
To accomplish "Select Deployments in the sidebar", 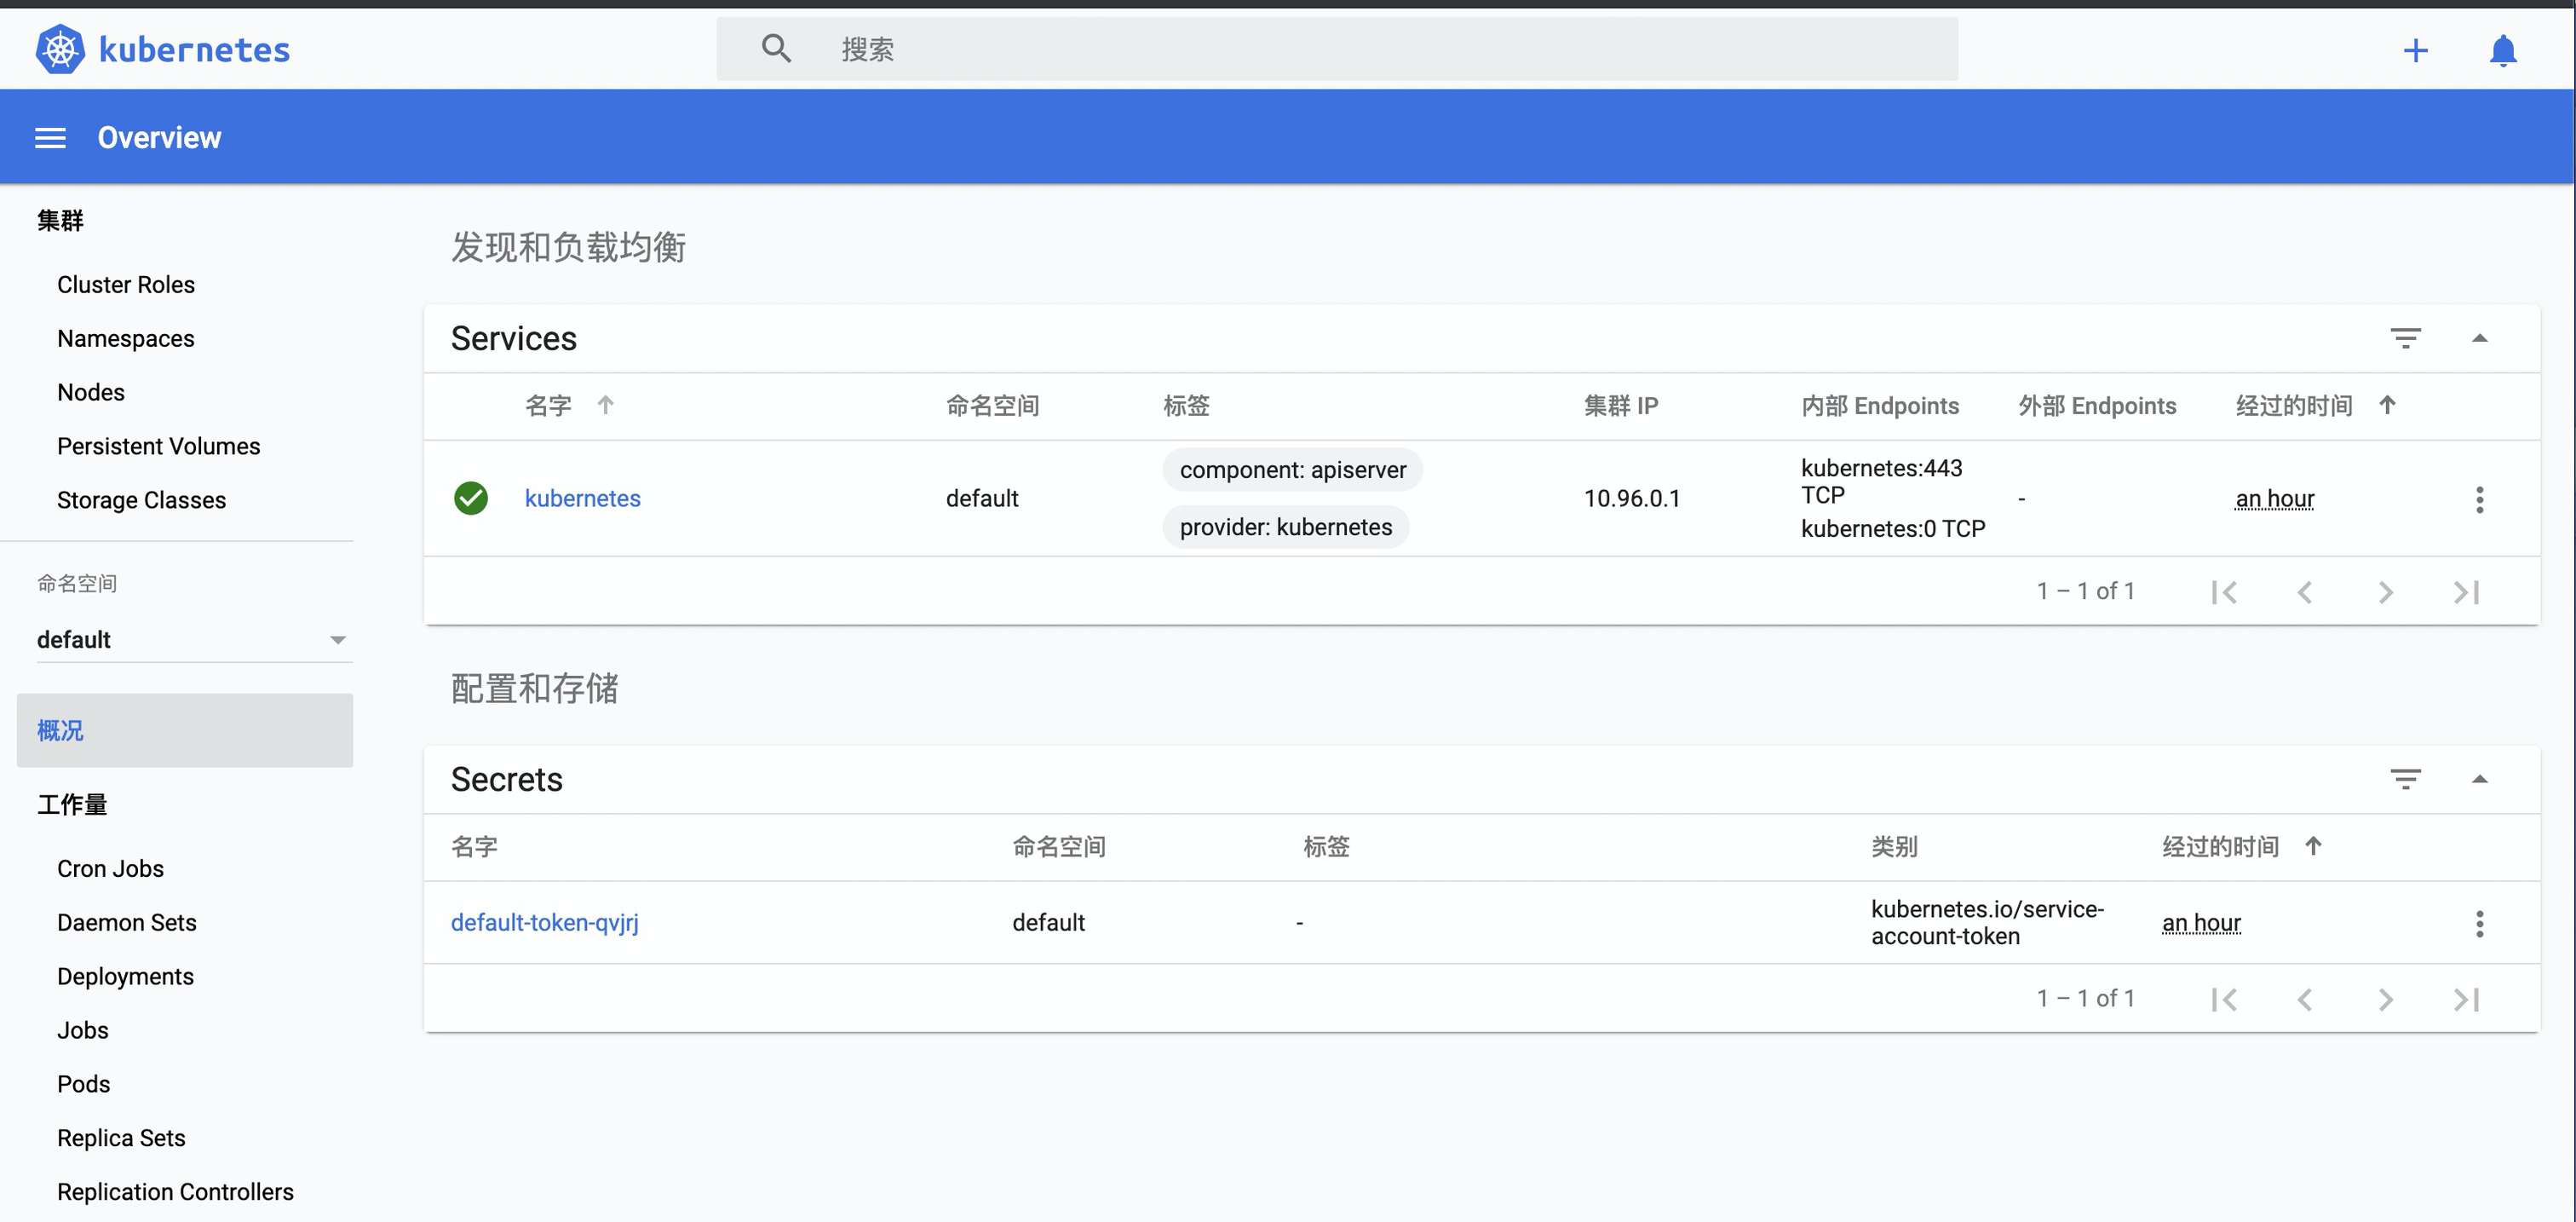I will click(x=125, y=976).
